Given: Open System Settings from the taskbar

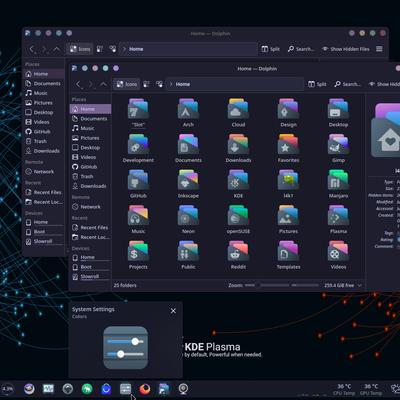Looking at the screenshot, I should click(126, 389).
